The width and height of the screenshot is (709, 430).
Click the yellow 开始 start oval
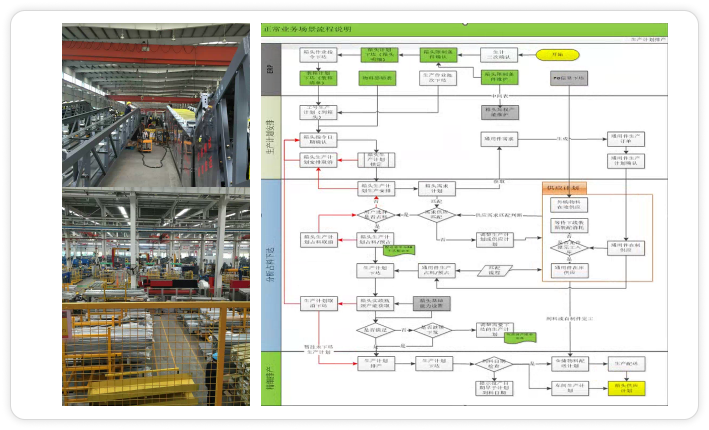click(x=557, y=53)
